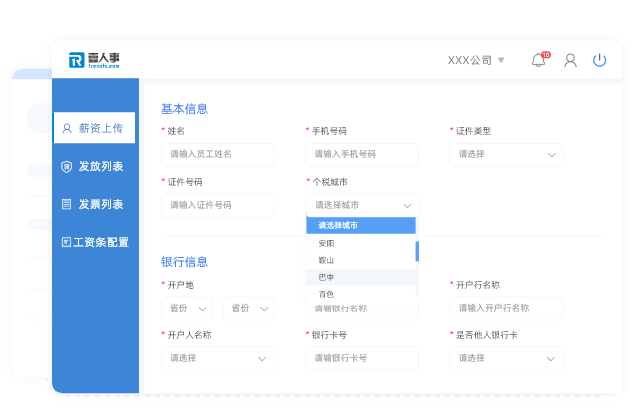Screen dimensions: 634x415
Task: Click the list icon beside 发票列表
Action: pos(66,204)
